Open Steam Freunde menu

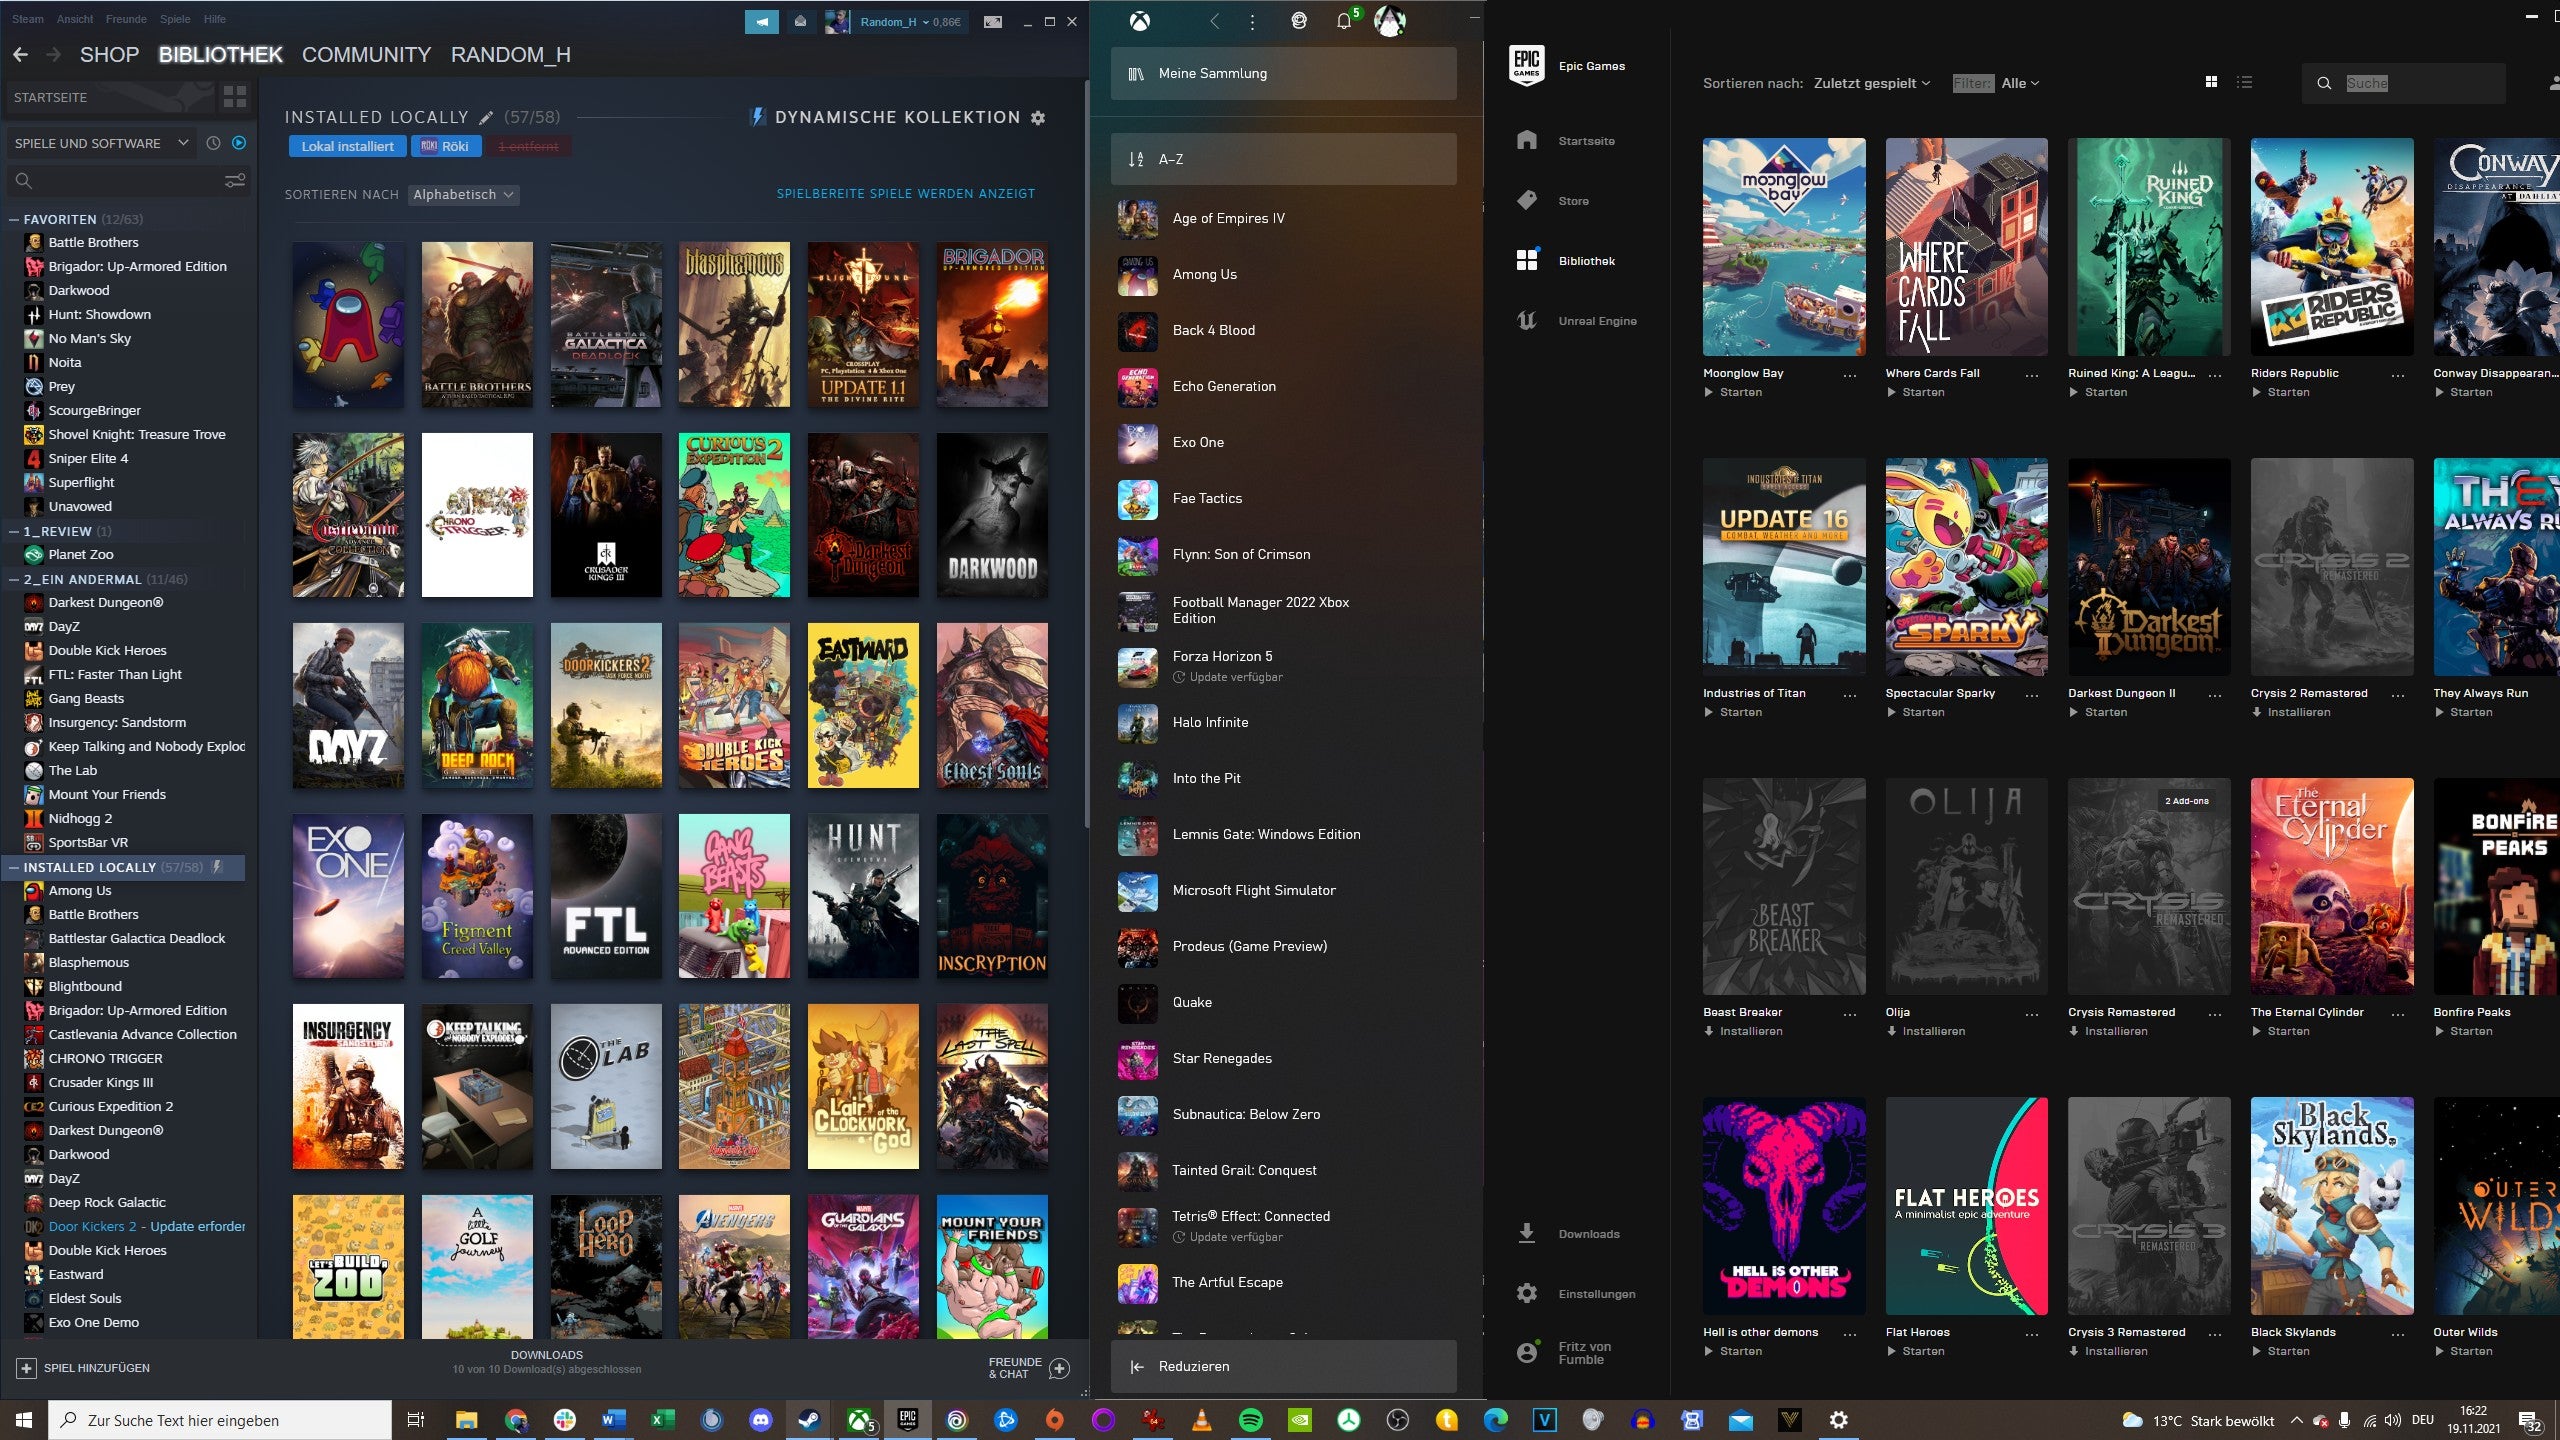(x=126, y=19)
